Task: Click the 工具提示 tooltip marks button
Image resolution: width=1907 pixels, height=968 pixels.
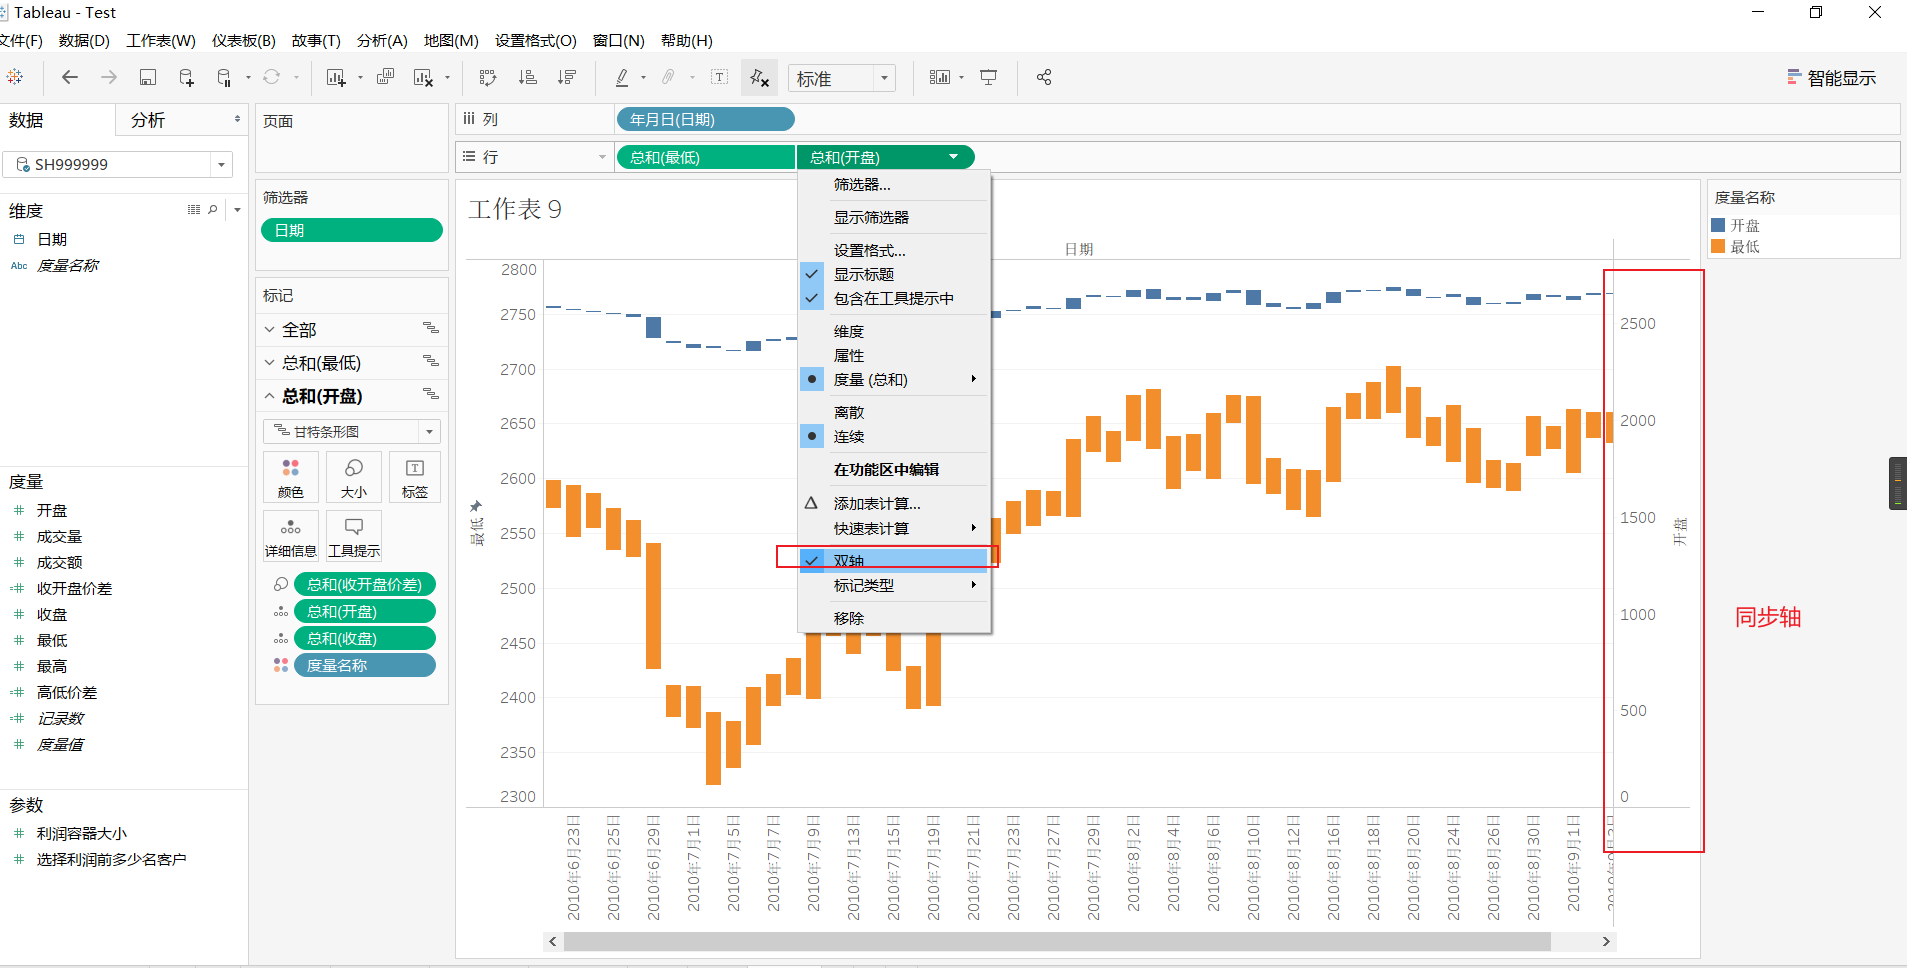Action: pos(354,537)
